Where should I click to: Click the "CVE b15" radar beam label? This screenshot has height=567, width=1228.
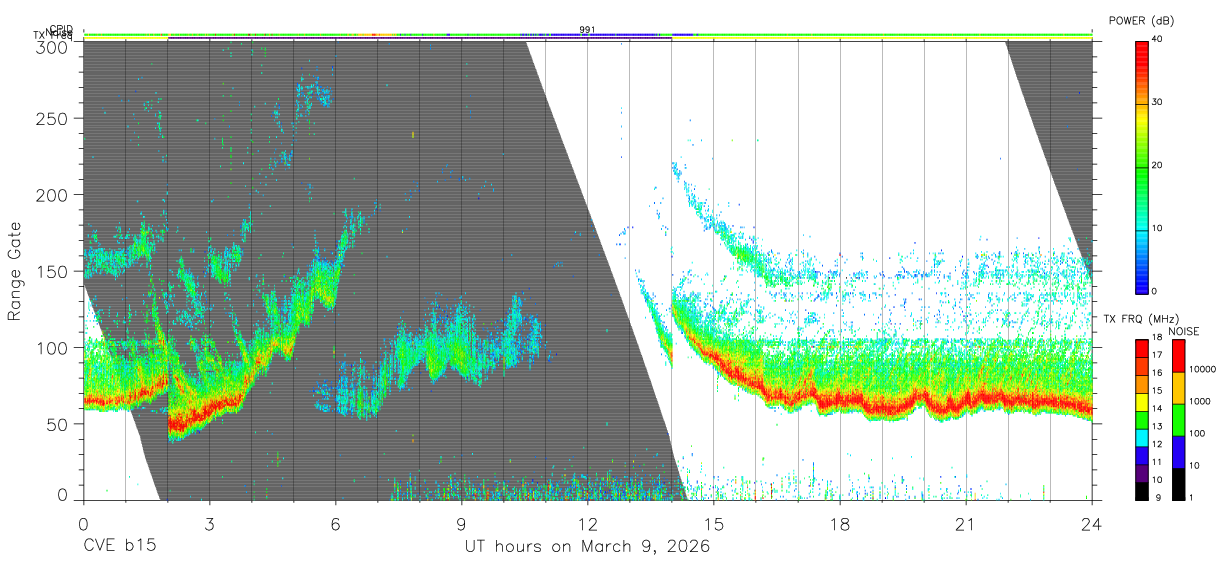pyautogui.click(x=118, y=547)
